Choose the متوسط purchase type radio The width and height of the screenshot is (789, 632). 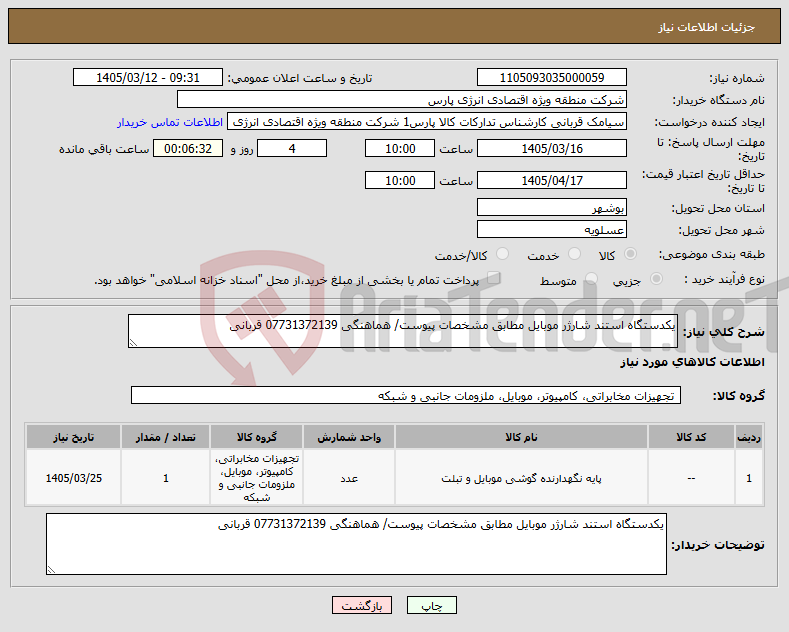pyautogui.click(x=591, y=279)
